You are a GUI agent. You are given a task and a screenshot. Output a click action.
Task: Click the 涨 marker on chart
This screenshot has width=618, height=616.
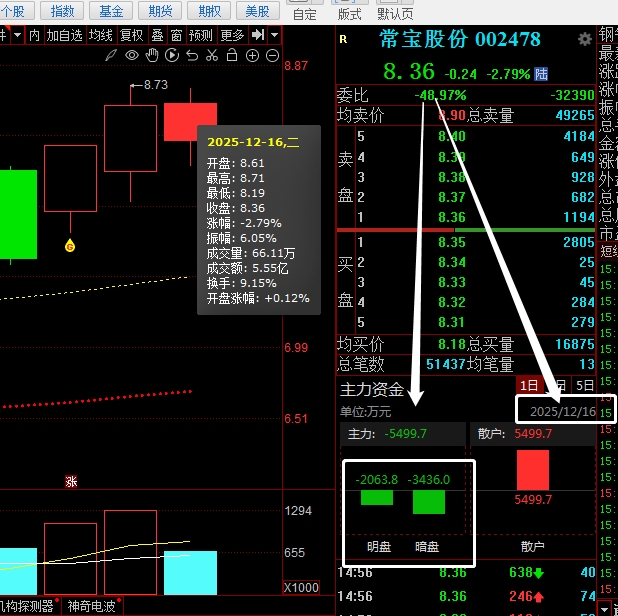[71, 481]
